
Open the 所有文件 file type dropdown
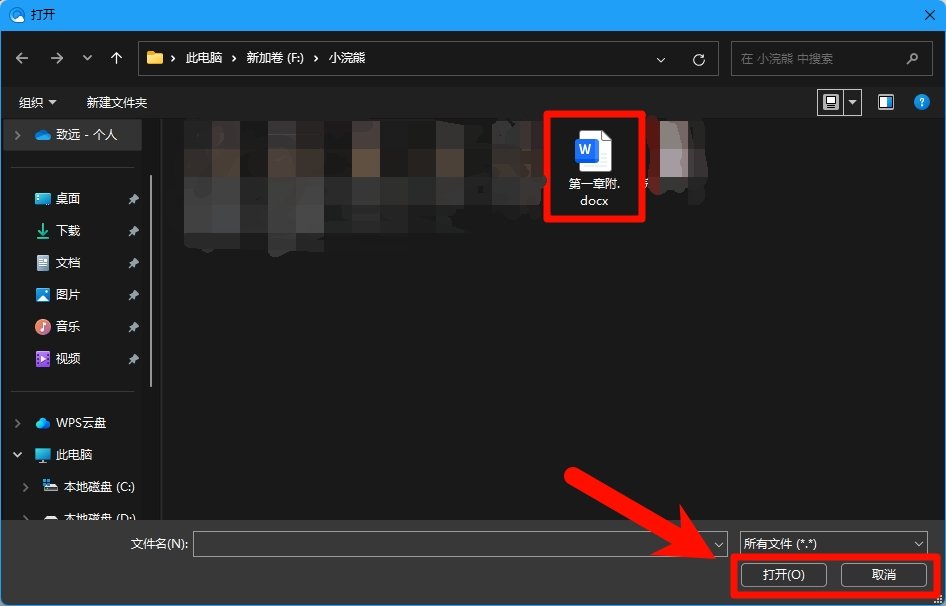[x=834, y=544]
